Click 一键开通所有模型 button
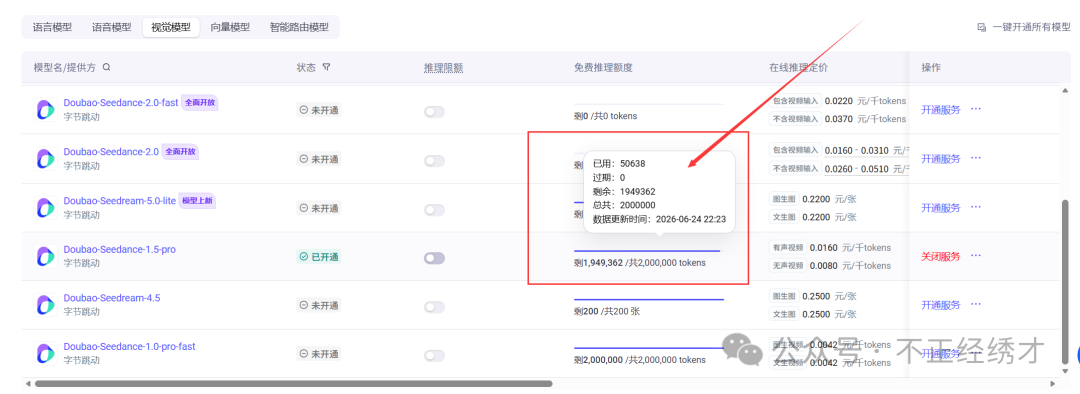The height and width of the screenshot is (394, 1080). [x=1024, y=28]
